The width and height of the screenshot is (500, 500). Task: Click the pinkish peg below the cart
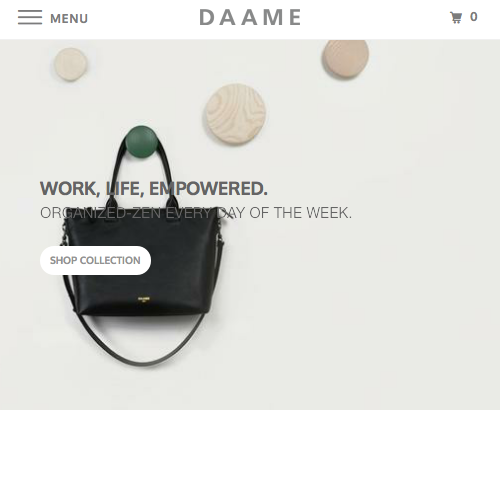coord(345,59)
